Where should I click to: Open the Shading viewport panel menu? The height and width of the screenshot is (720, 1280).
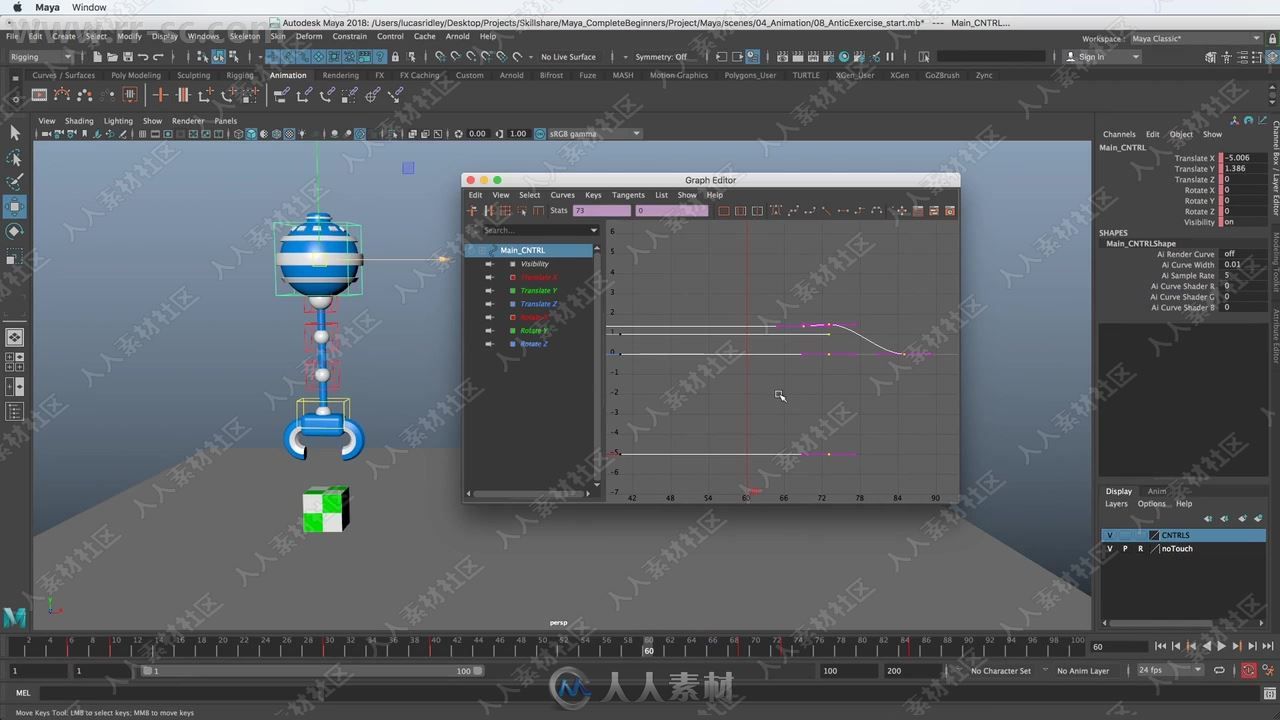(x=79, y=121)
